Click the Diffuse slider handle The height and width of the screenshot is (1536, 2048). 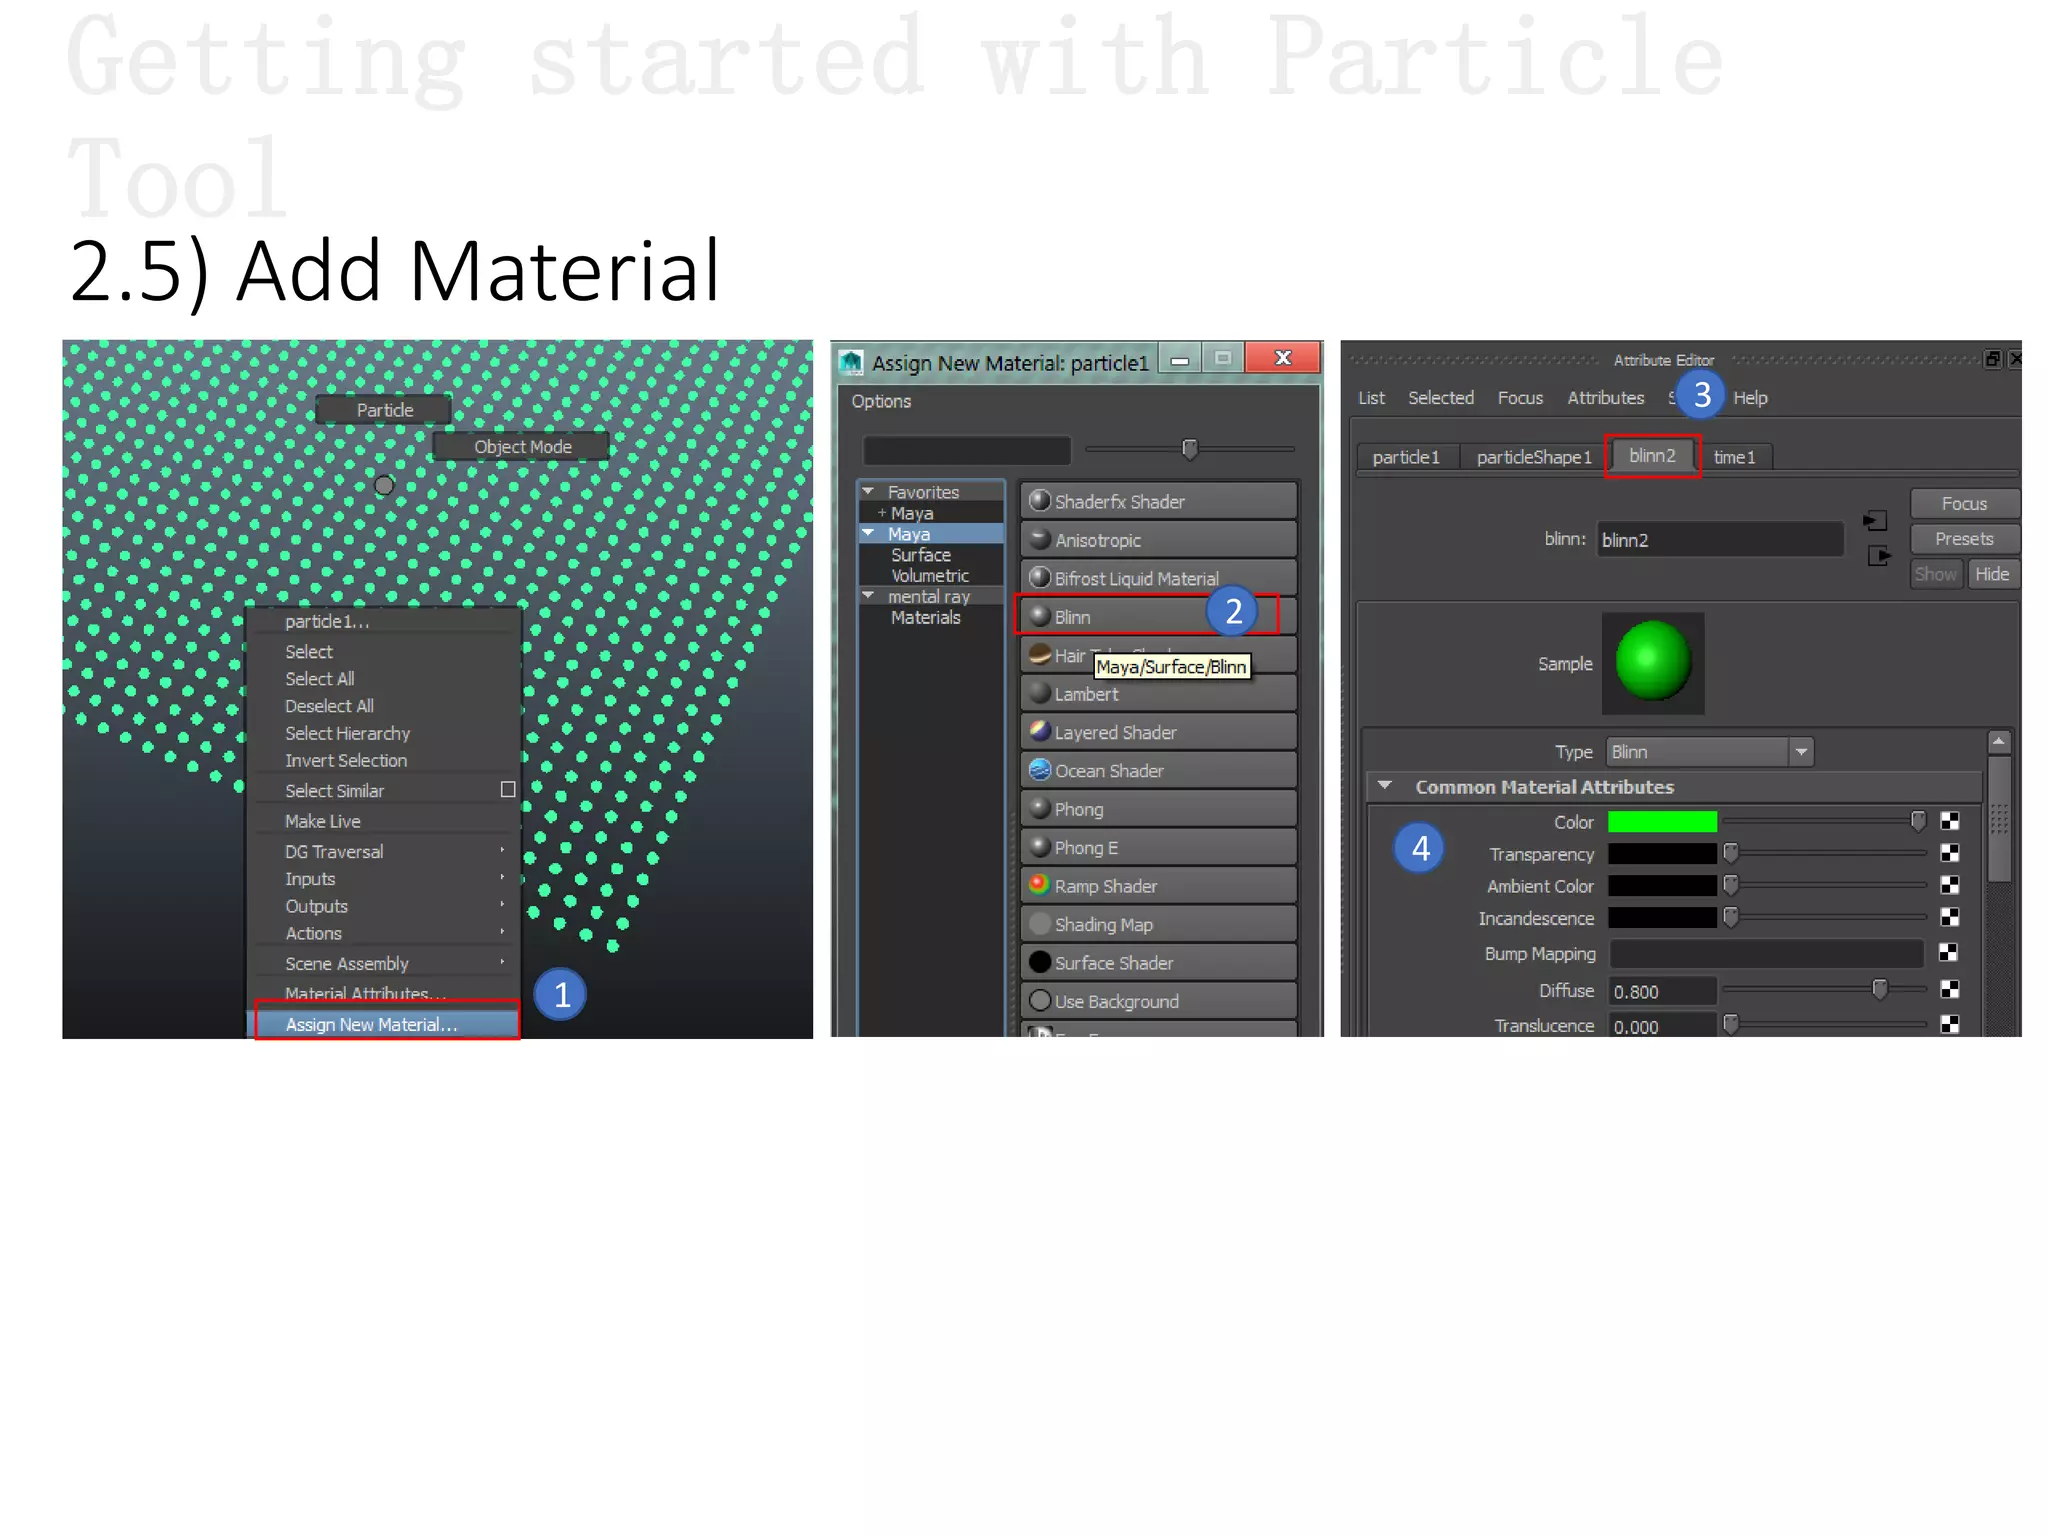(x=1880, y=989)
